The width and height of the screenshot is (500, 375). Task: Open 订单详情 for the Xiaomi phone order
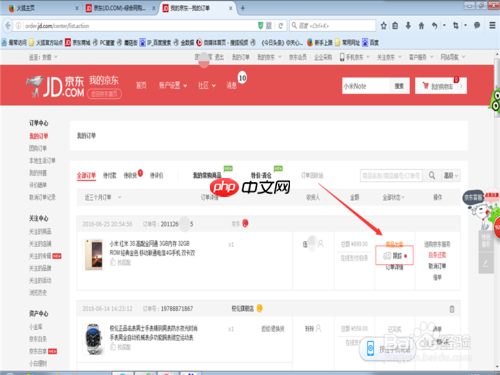pyautogui.click(x=394, y=268)
